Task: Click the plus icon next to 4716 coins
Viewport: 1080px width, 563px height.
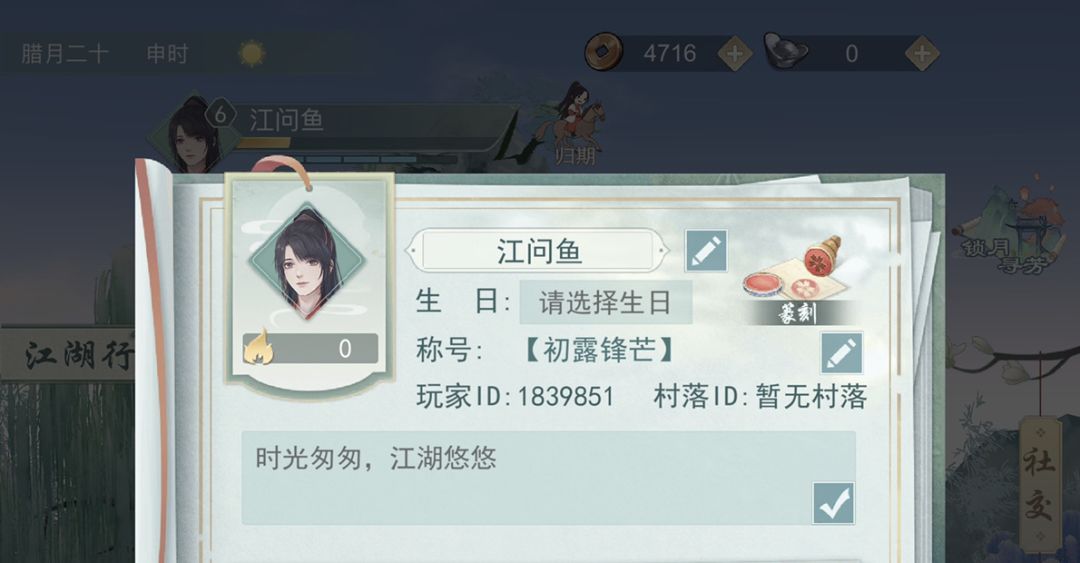Action: tap(735, 53)
